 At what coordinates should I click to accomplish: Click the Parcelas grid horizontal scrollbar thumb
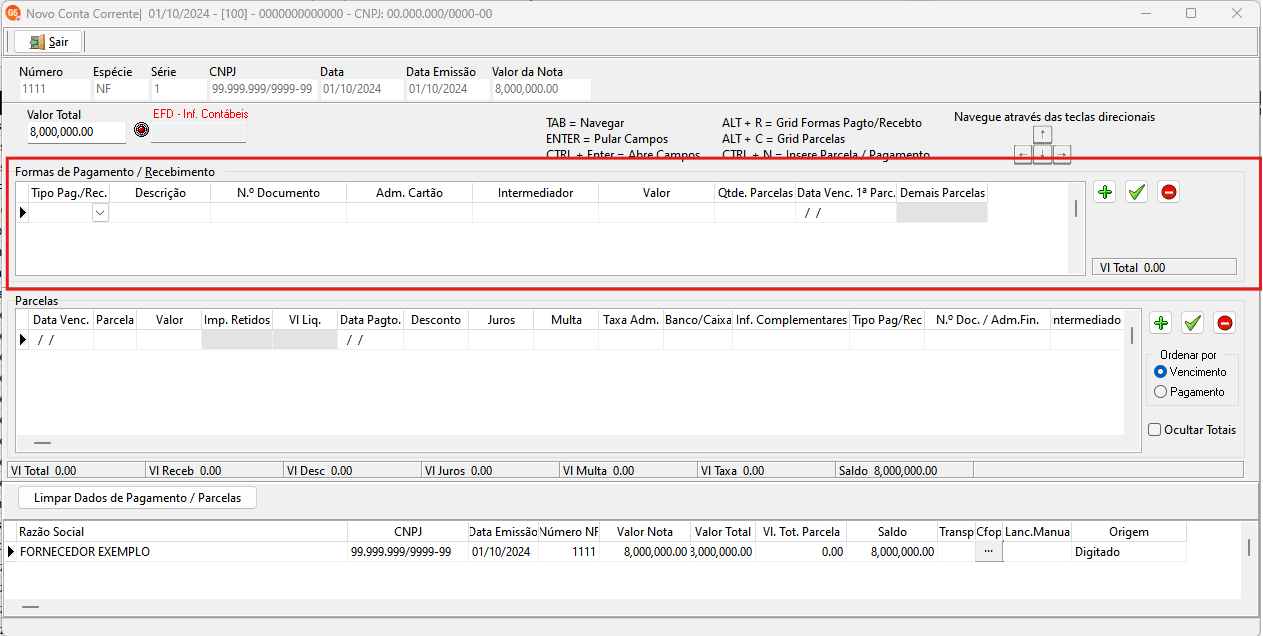tap(42, 442)
